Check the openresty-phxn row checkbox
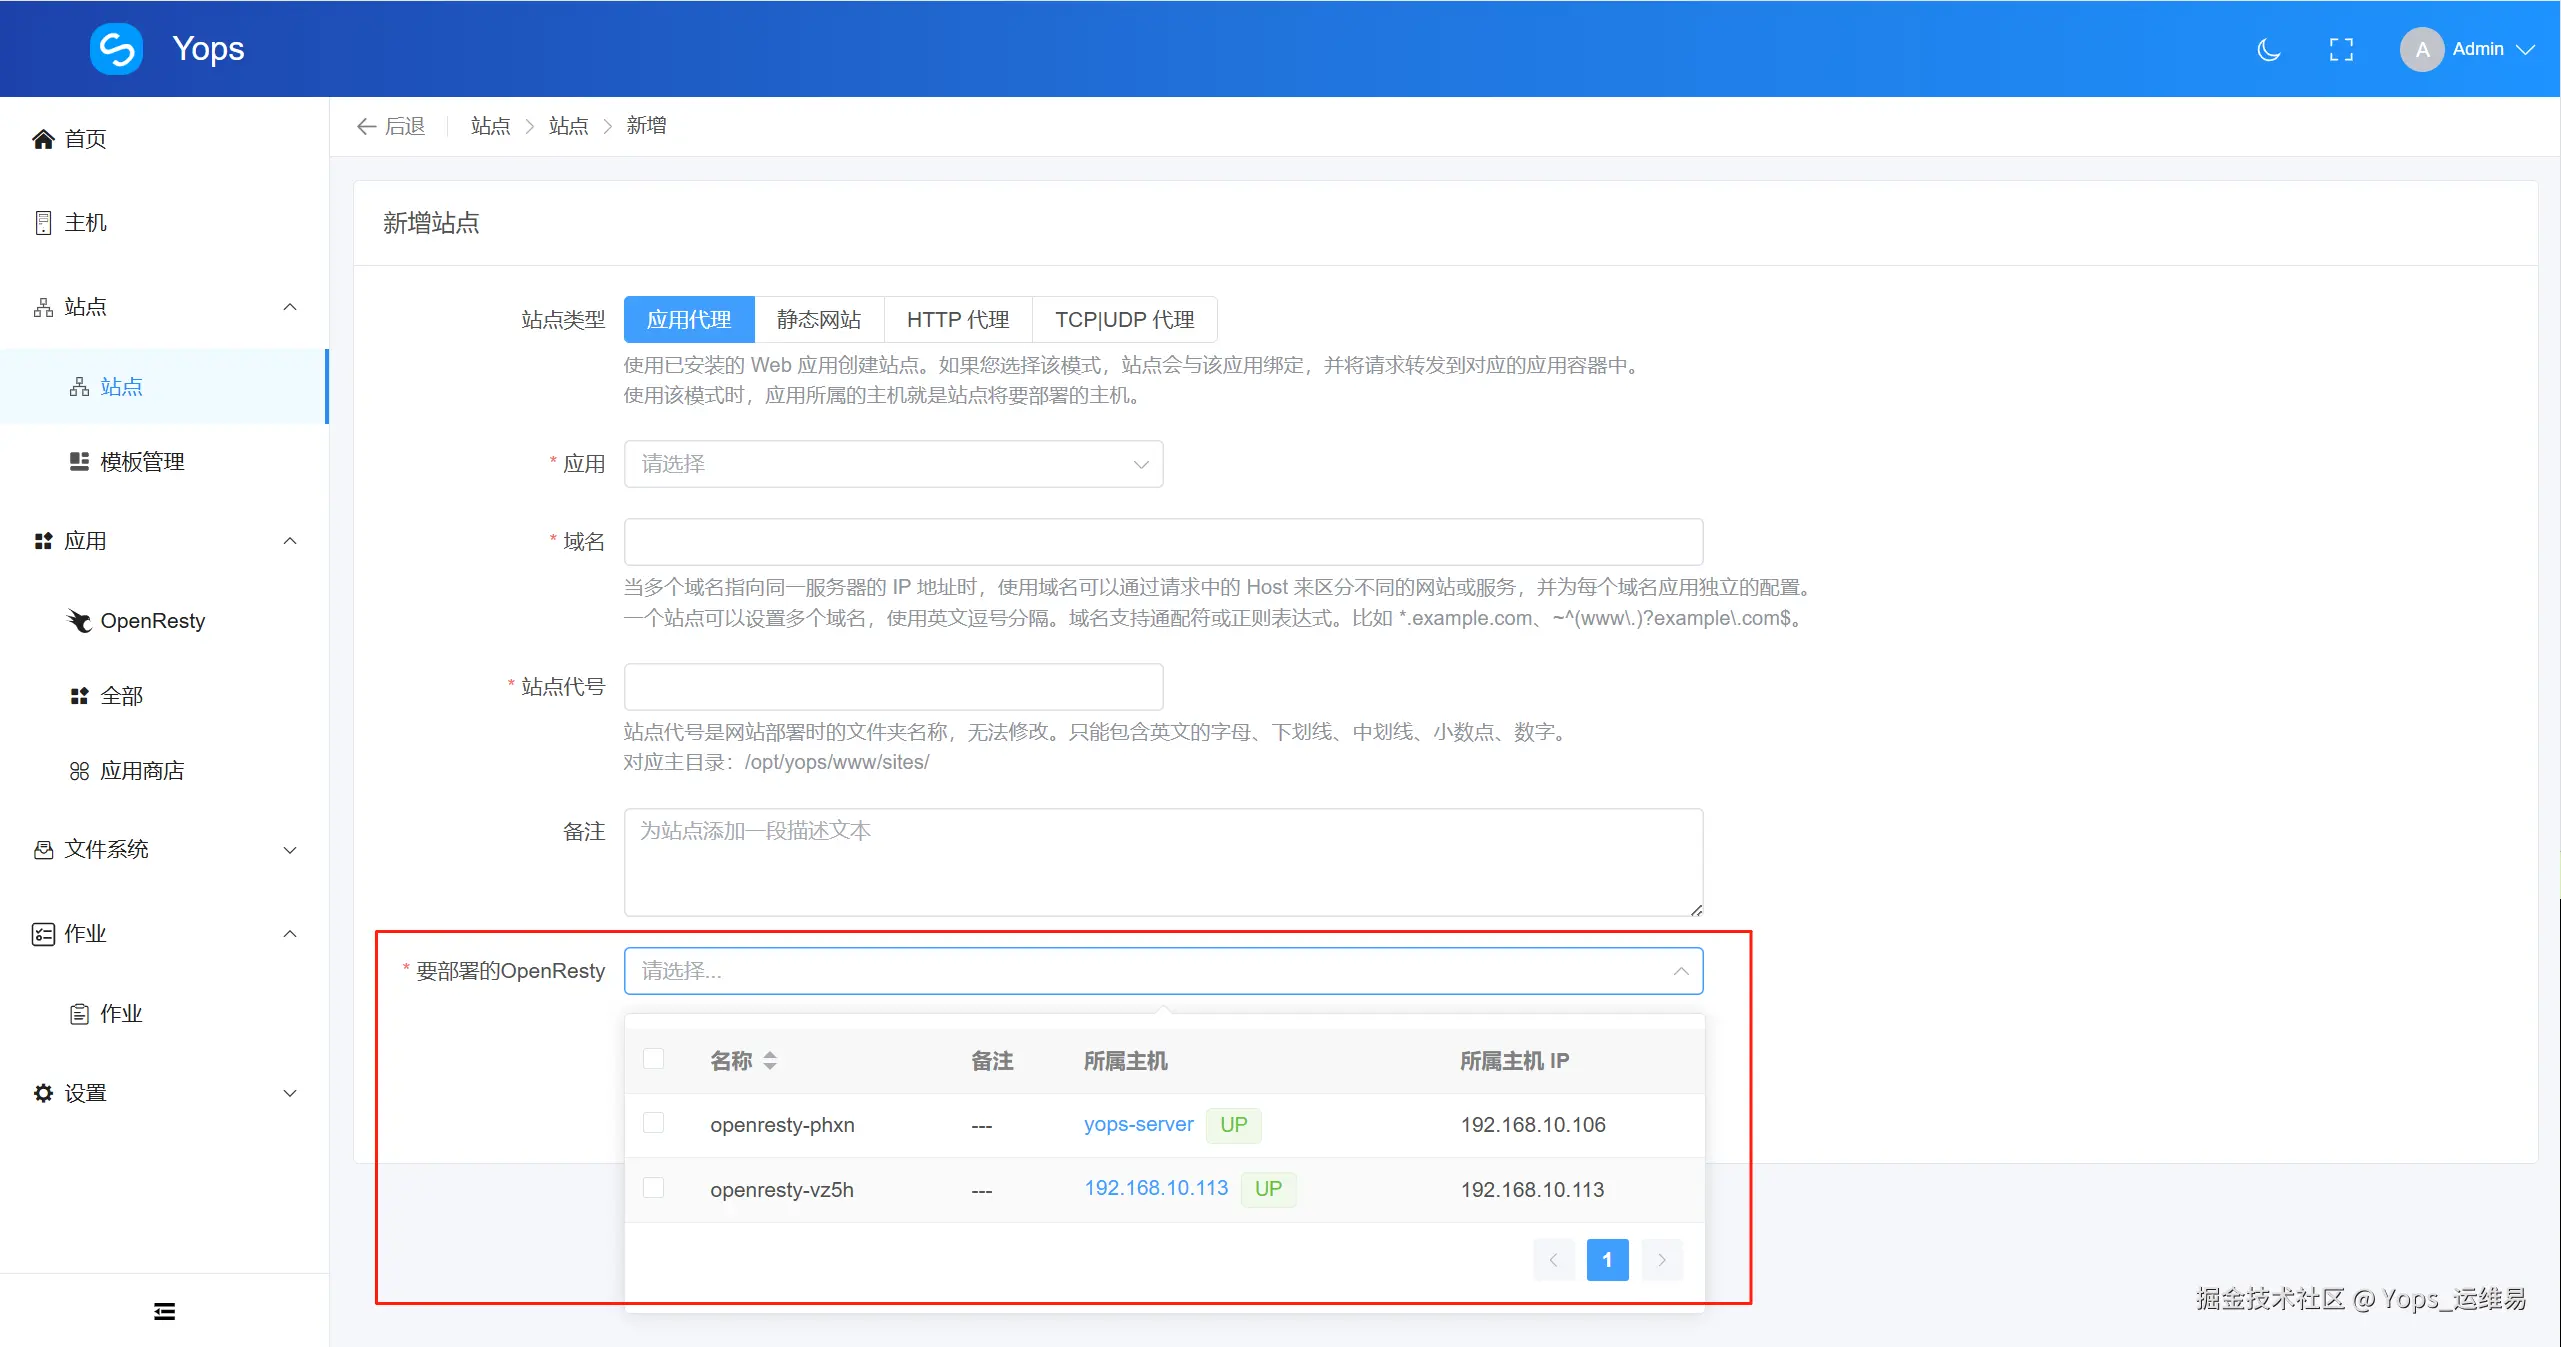Image resolution: width=2561 pixels, height=1347 pixels. 654,1124
